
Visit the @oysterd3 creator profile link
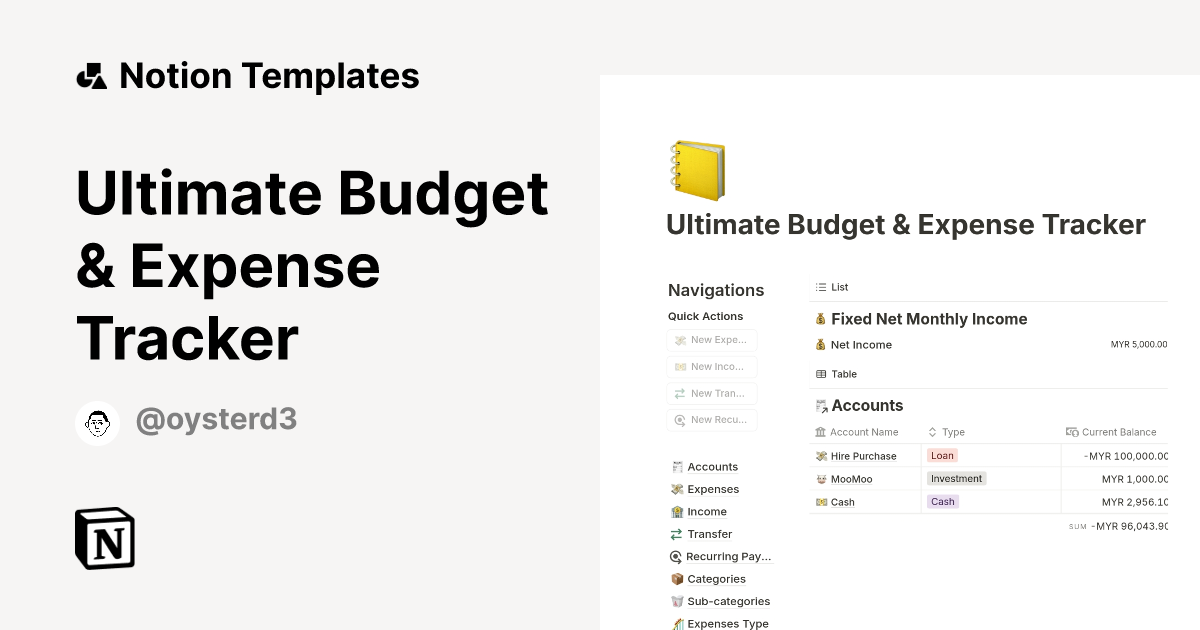tap(216, 419)
